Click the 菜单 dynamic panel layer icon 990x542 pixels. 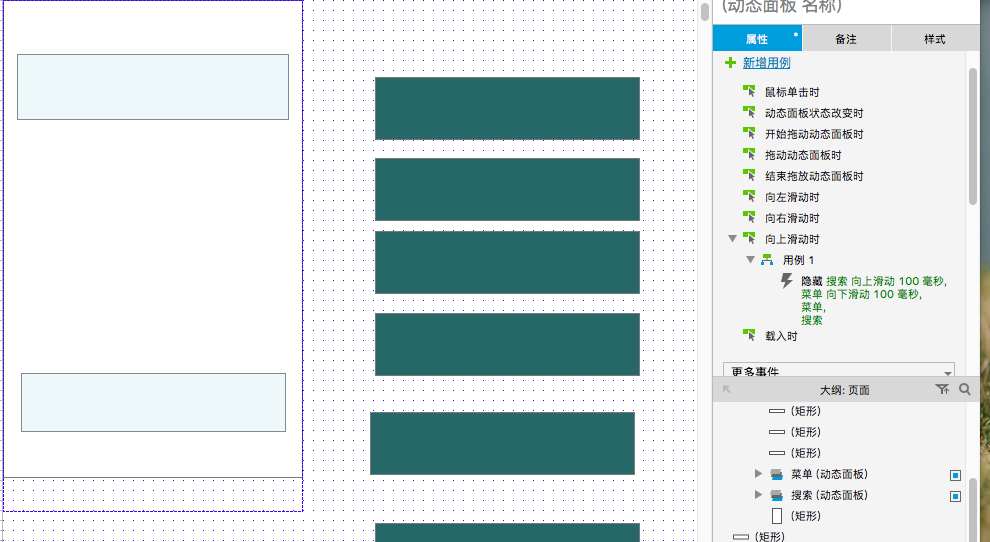click(777, 474)
